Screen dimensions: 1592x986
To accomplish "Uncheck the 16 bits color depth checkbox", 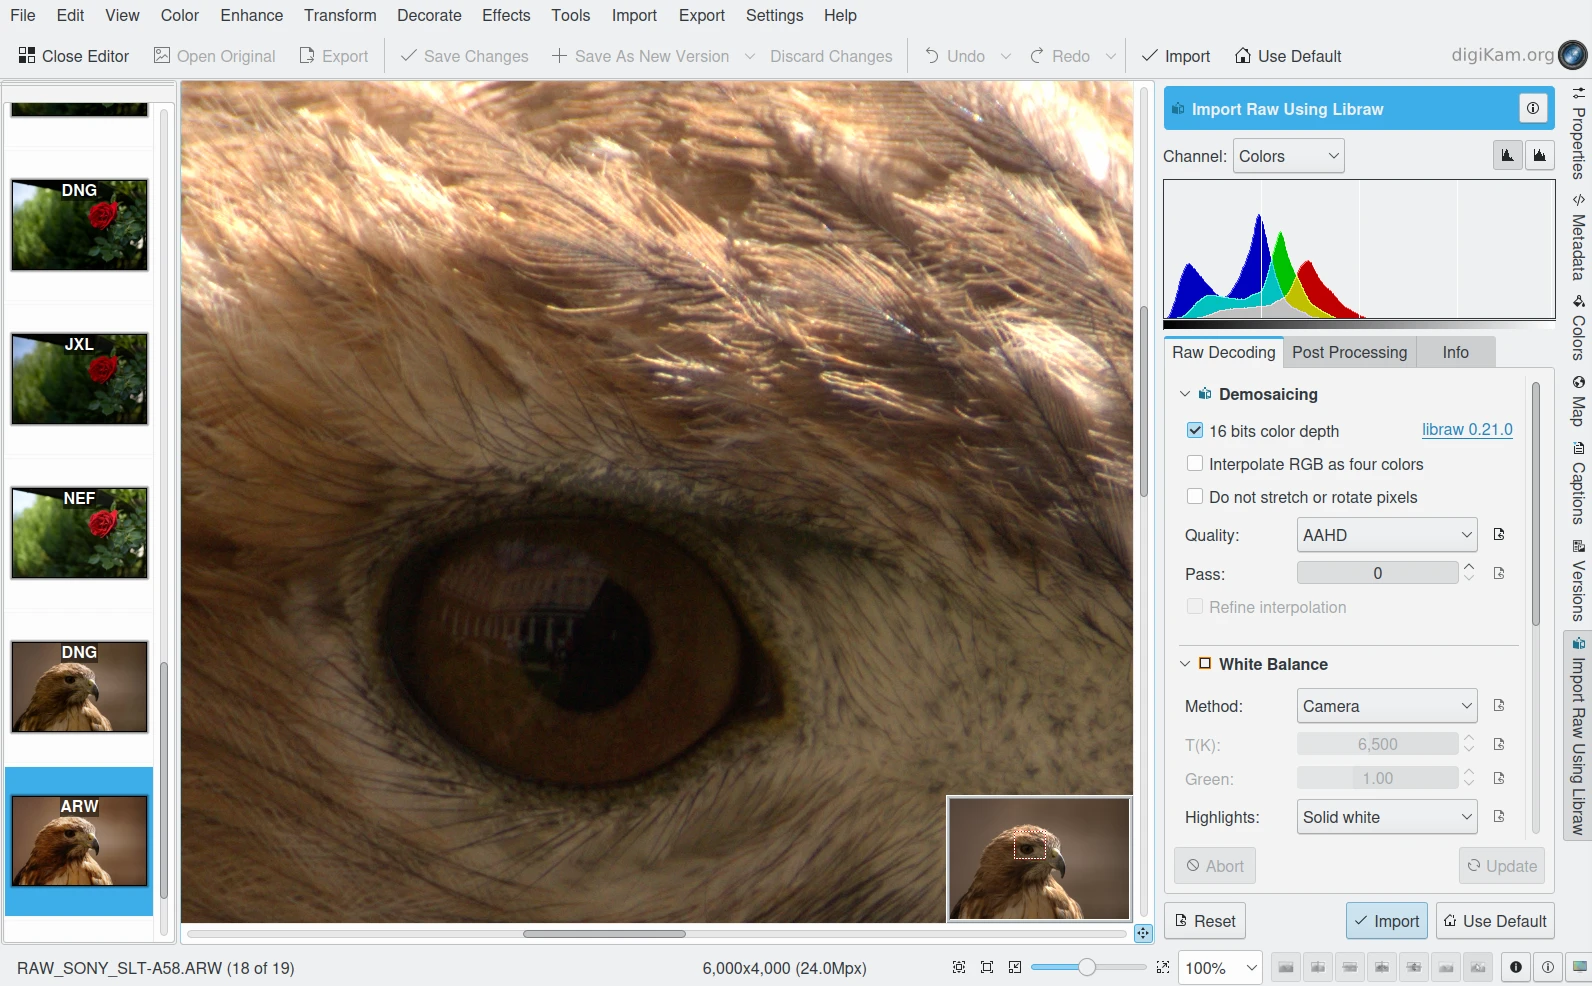I will (x=1194, y=431).
